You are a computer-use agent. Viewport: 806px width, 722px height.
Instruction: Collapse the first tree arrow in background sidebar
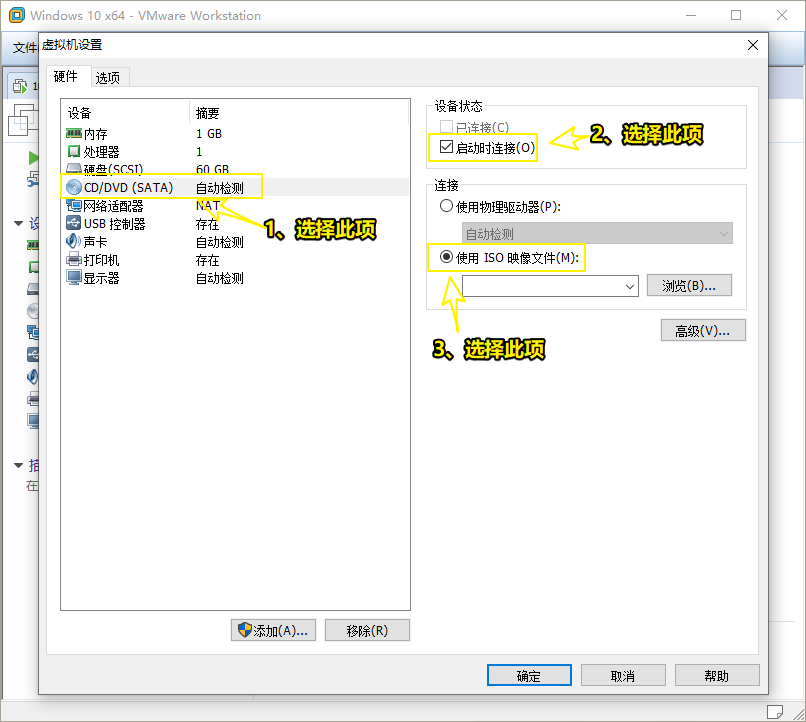(19, 223)
